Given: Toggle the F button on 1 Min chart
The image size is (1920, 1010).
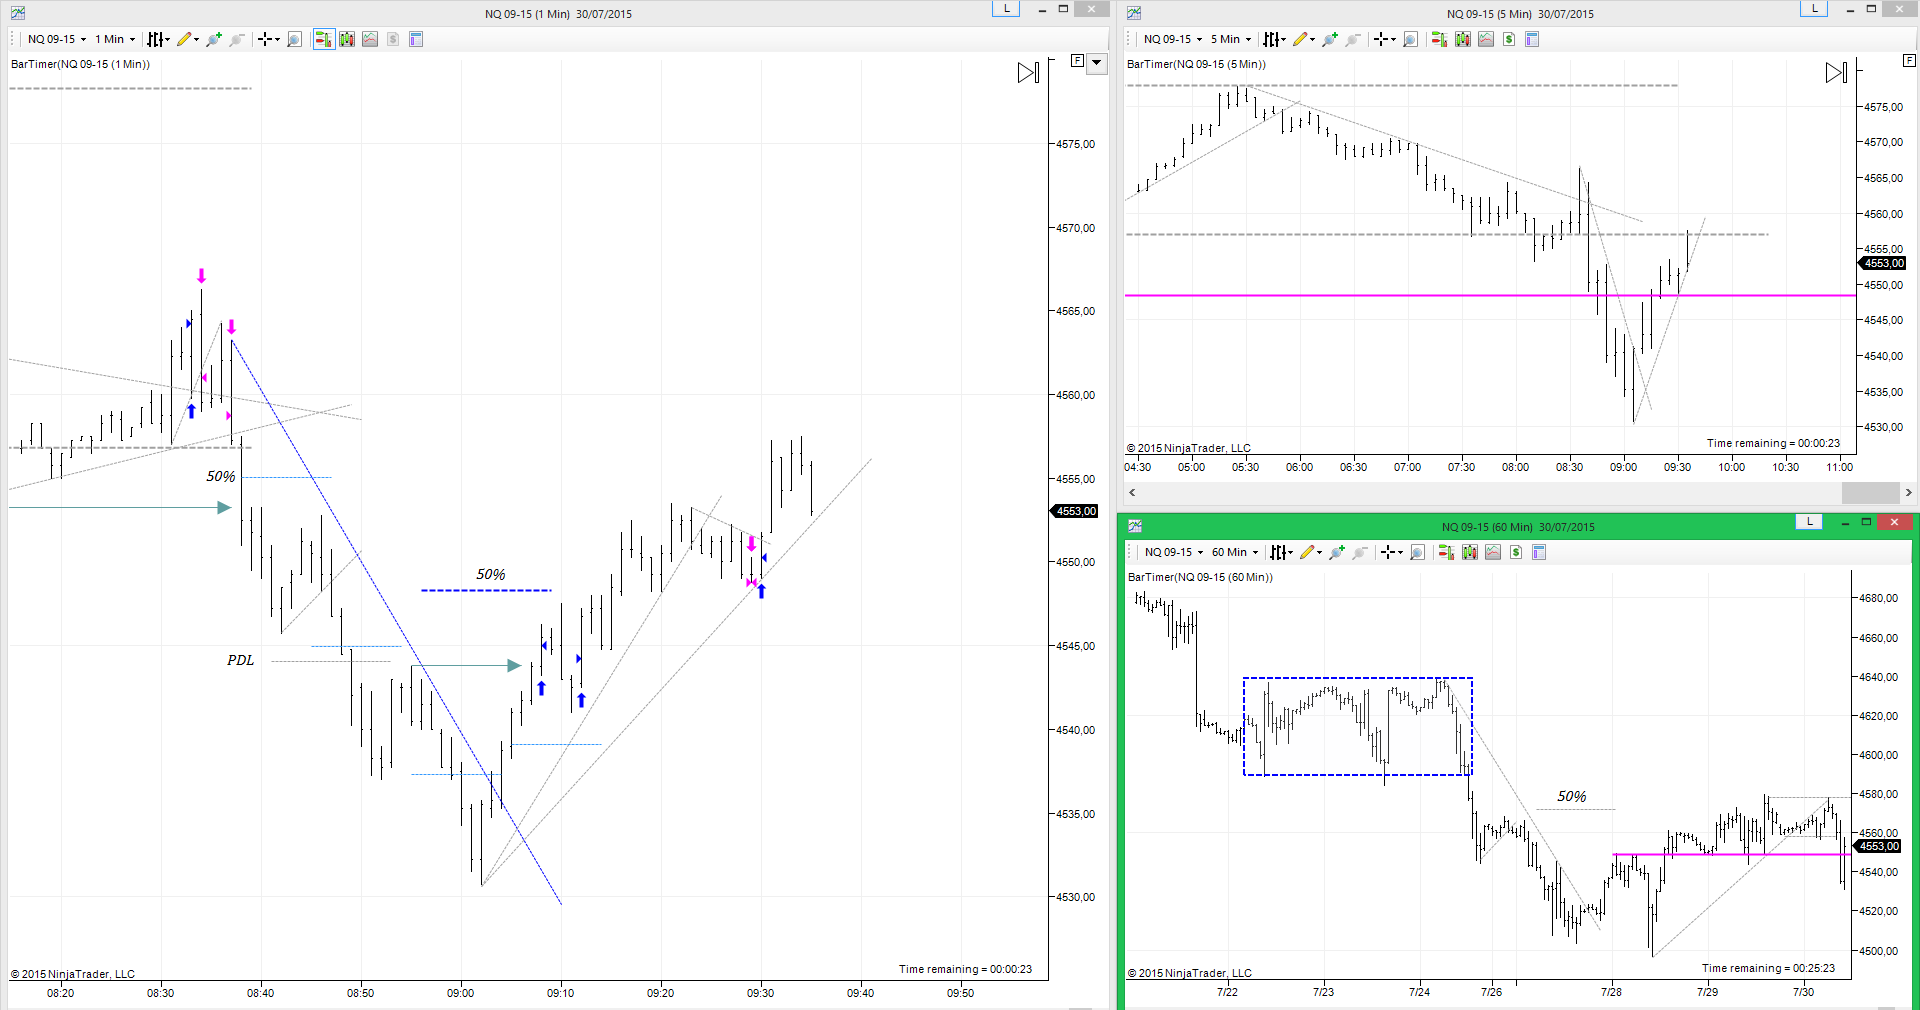Looking at the screenshot, I should (1077, 61).
